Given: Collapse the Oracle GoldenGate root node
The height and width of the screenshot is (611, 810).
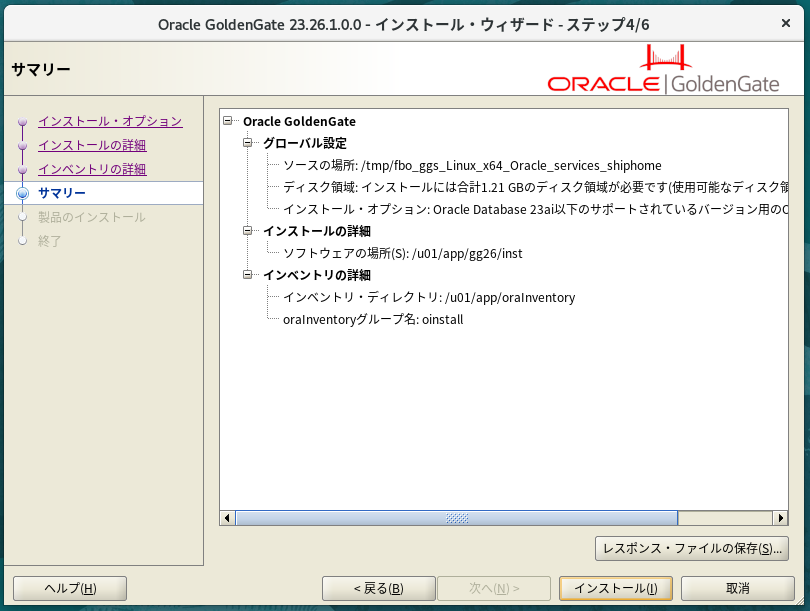Looking at the screenshot, I should click(x=229, y=121).
